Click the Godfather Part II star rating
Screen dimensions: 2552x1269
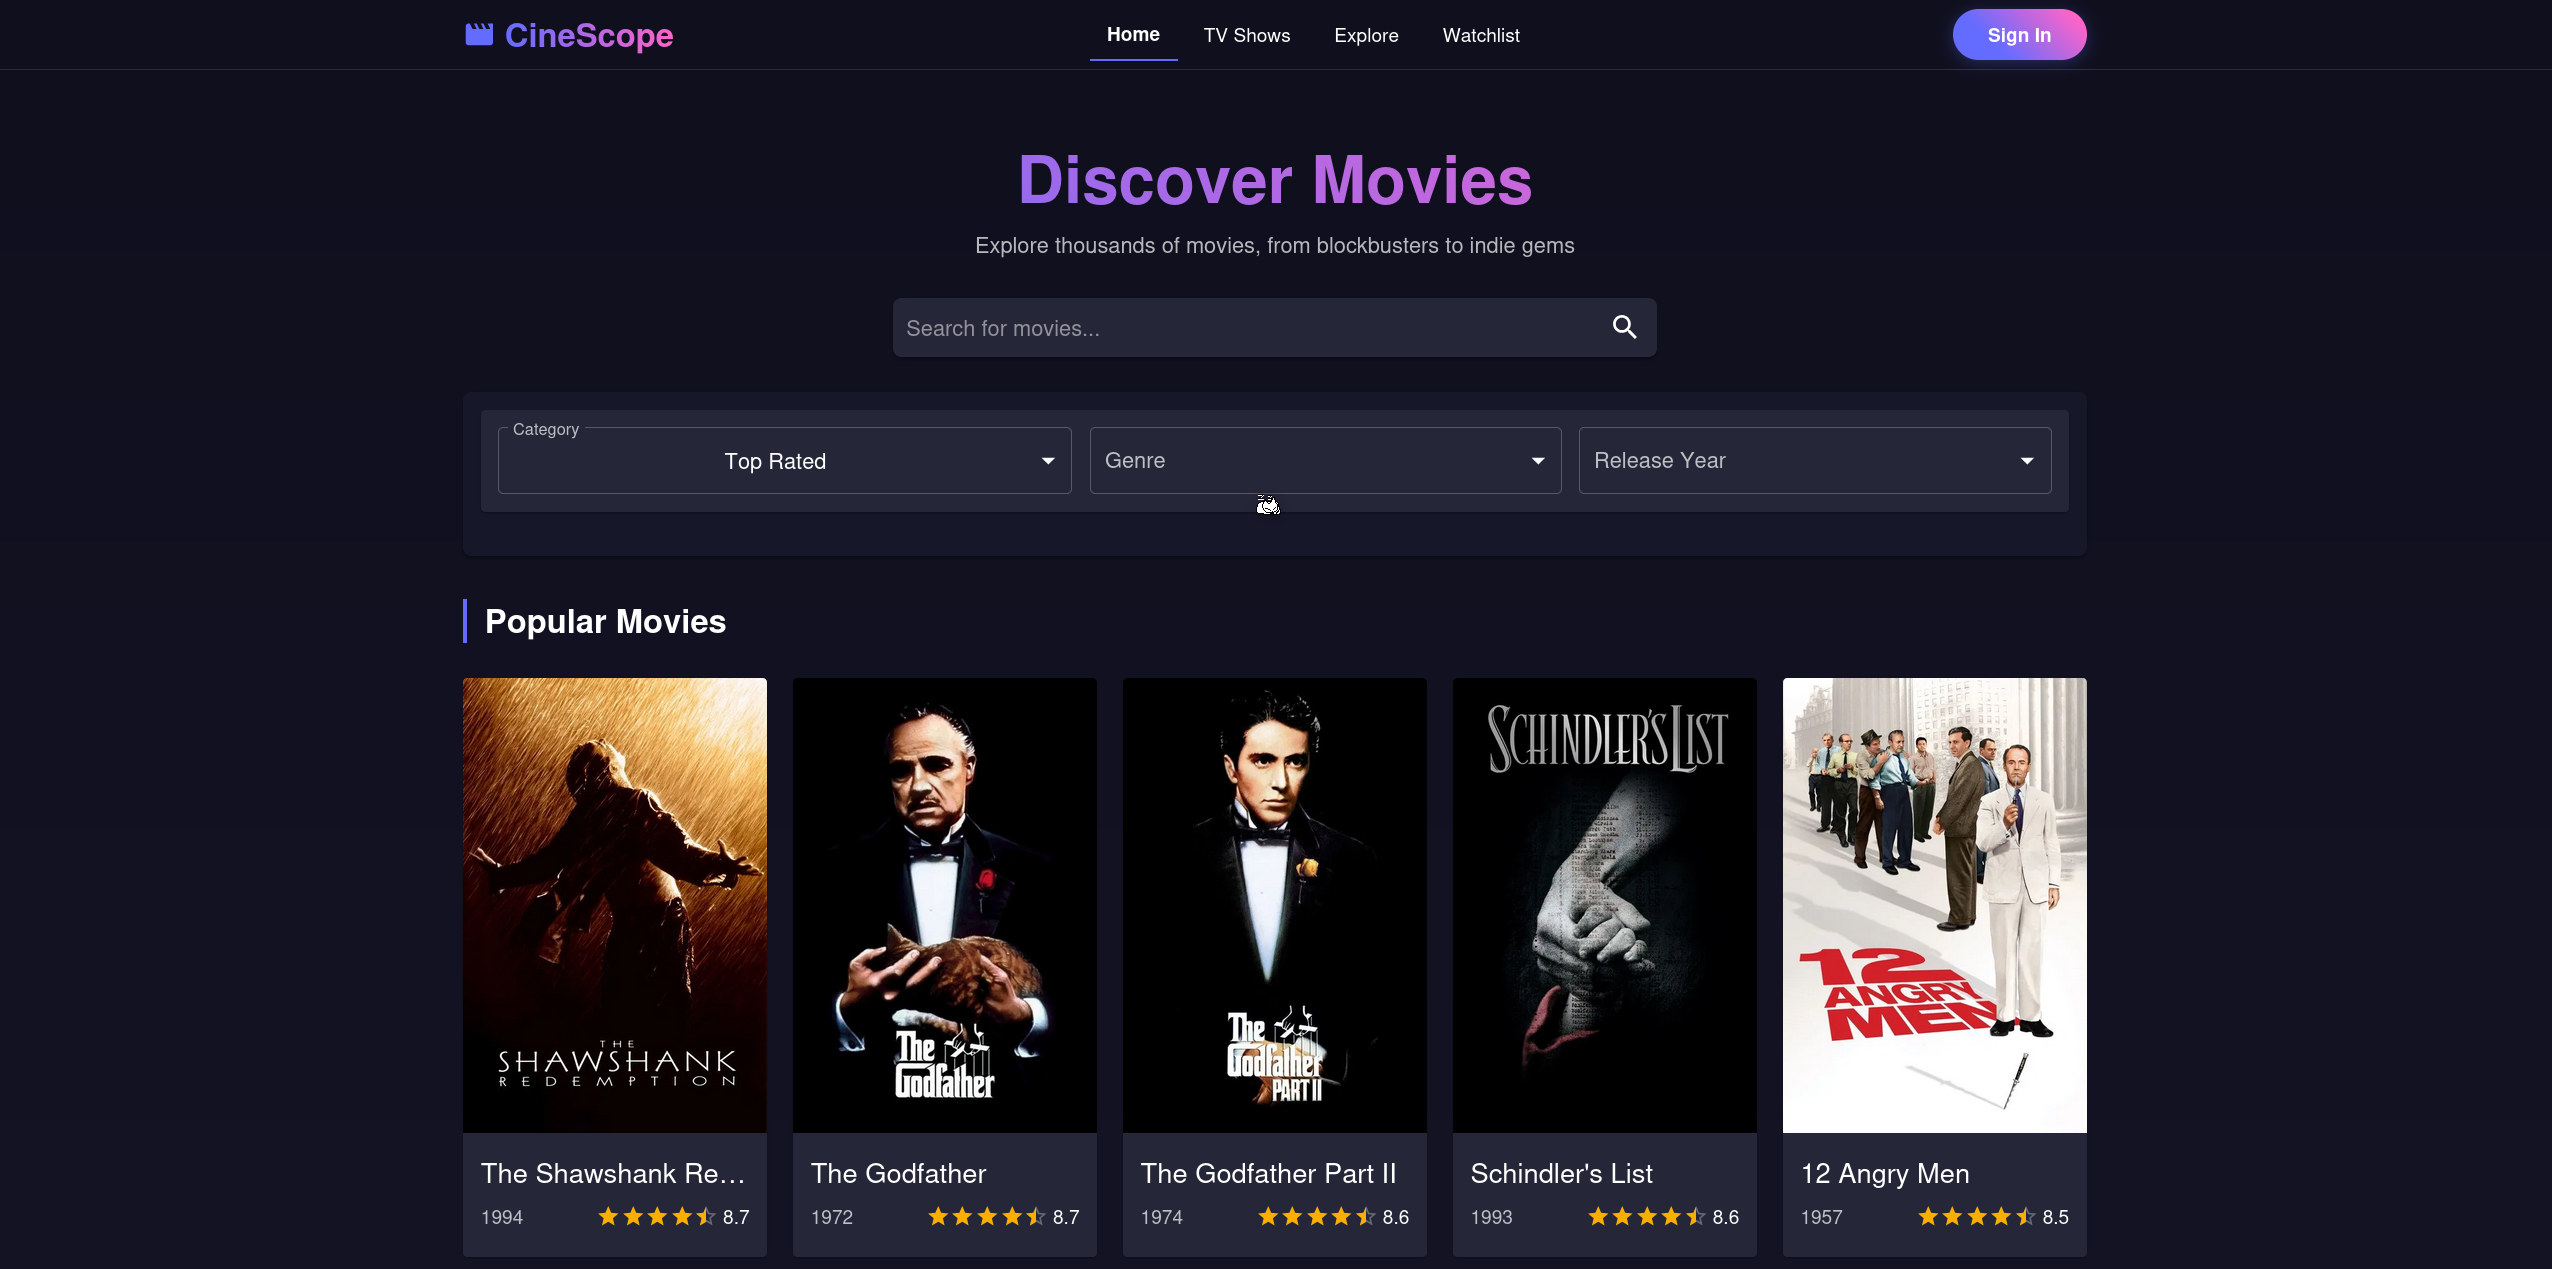click(x=1316, y=1216)
